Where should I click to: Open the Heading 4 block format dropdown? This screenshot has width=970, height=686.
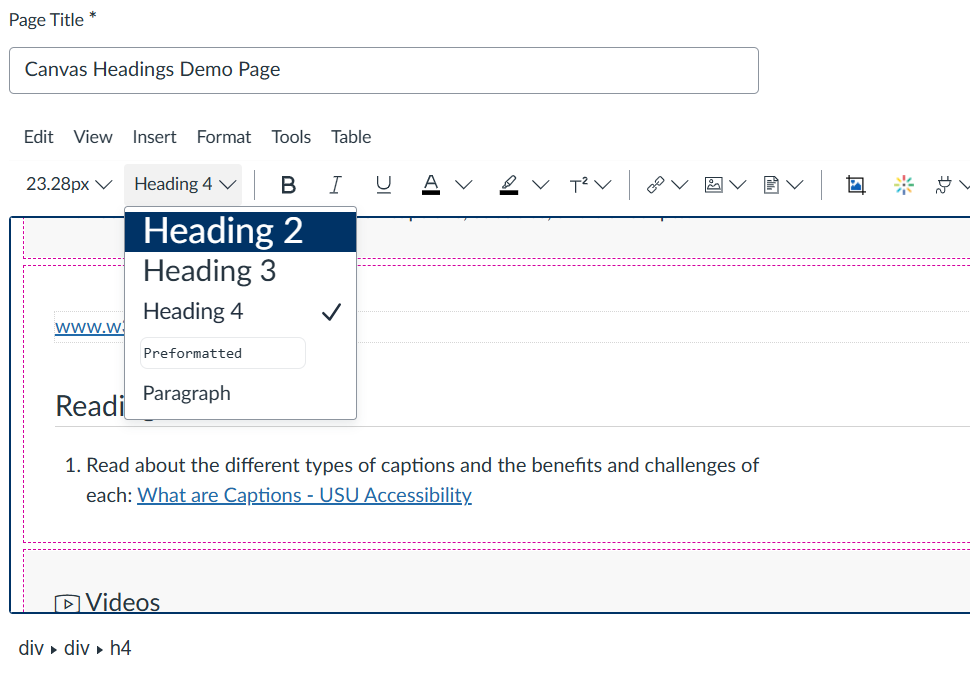click(184, 184)
